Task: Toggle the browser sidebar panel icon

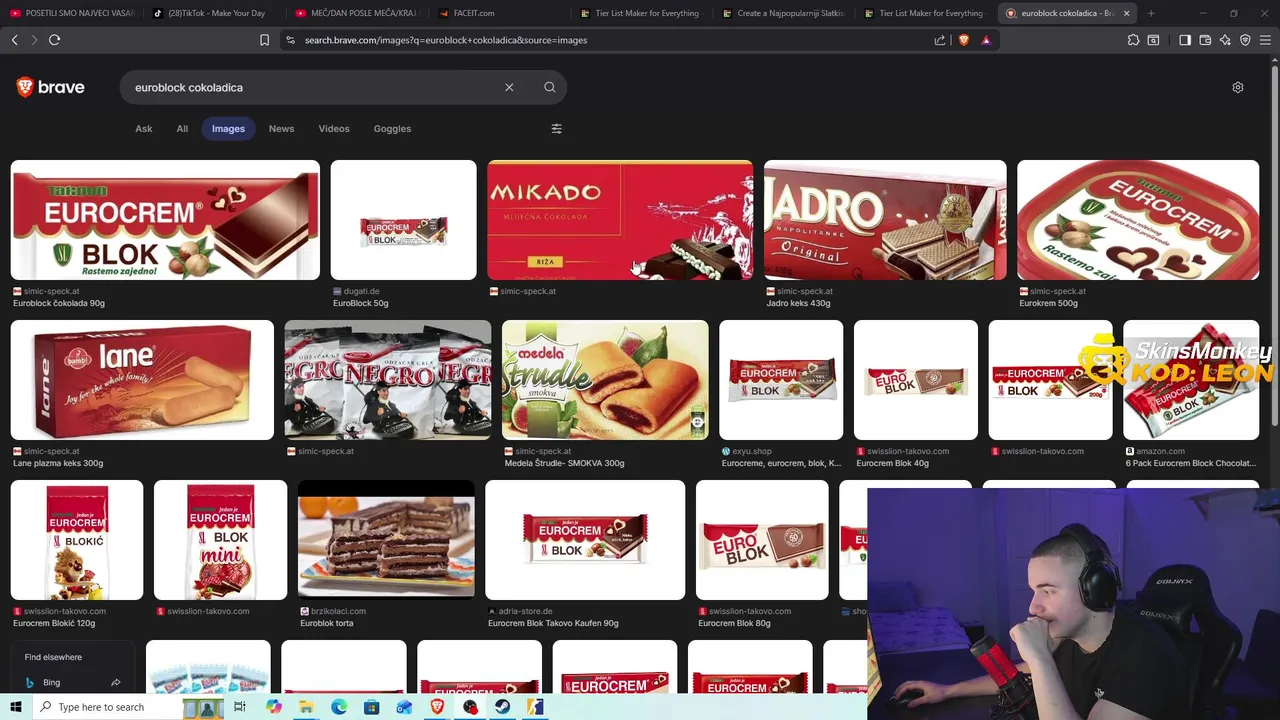Action: (x=1185, y=40)
